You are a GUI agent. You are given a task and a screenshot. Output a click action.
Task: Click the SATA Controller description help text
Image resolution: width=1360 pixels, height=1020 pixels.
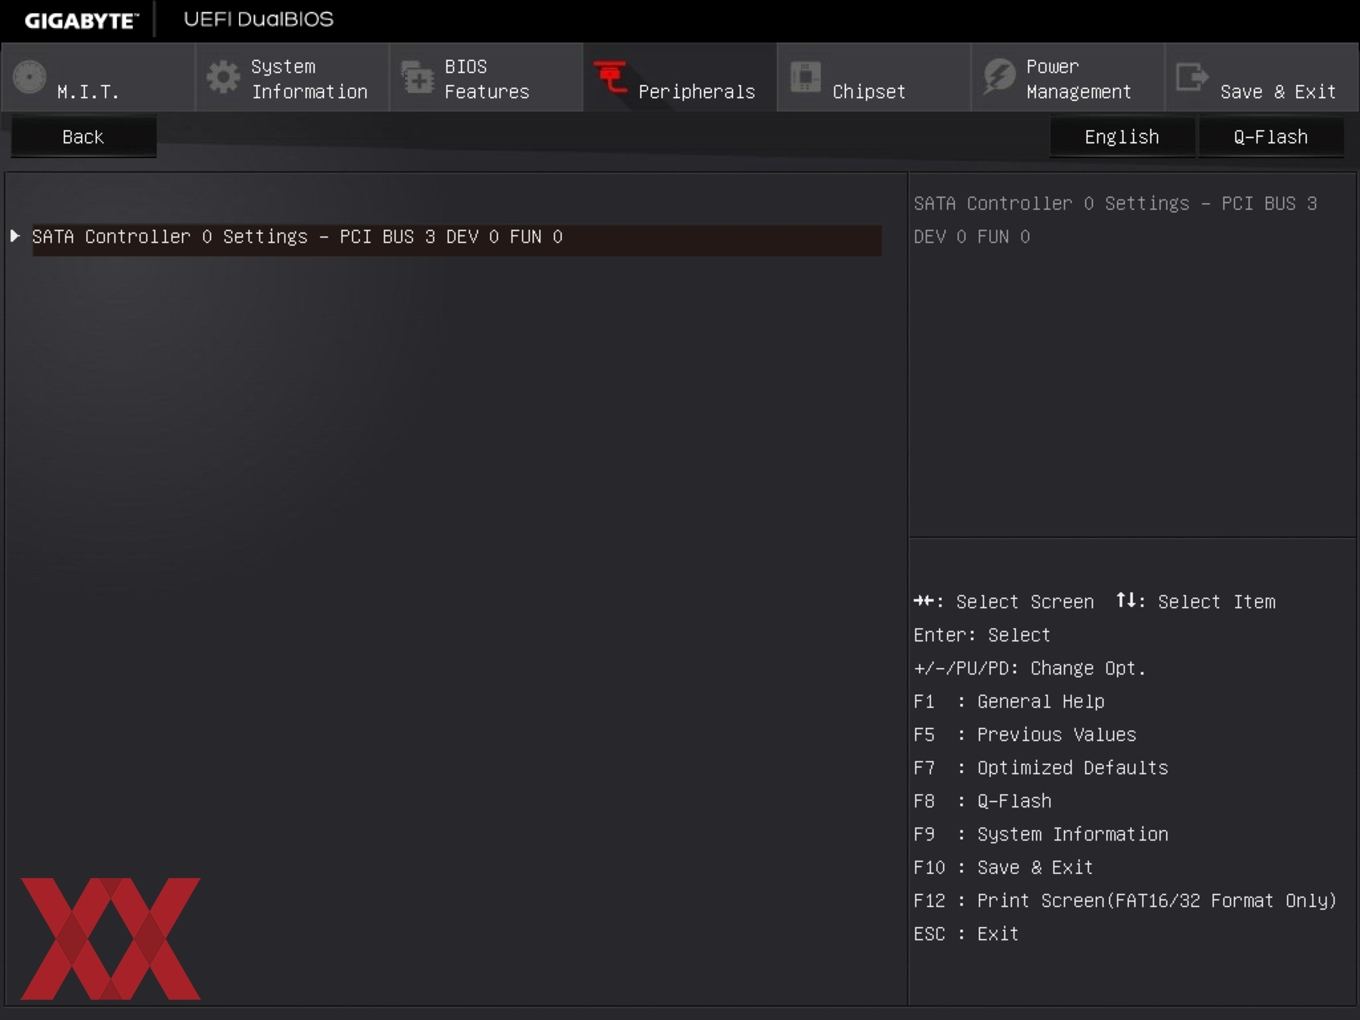point(1115,220)
